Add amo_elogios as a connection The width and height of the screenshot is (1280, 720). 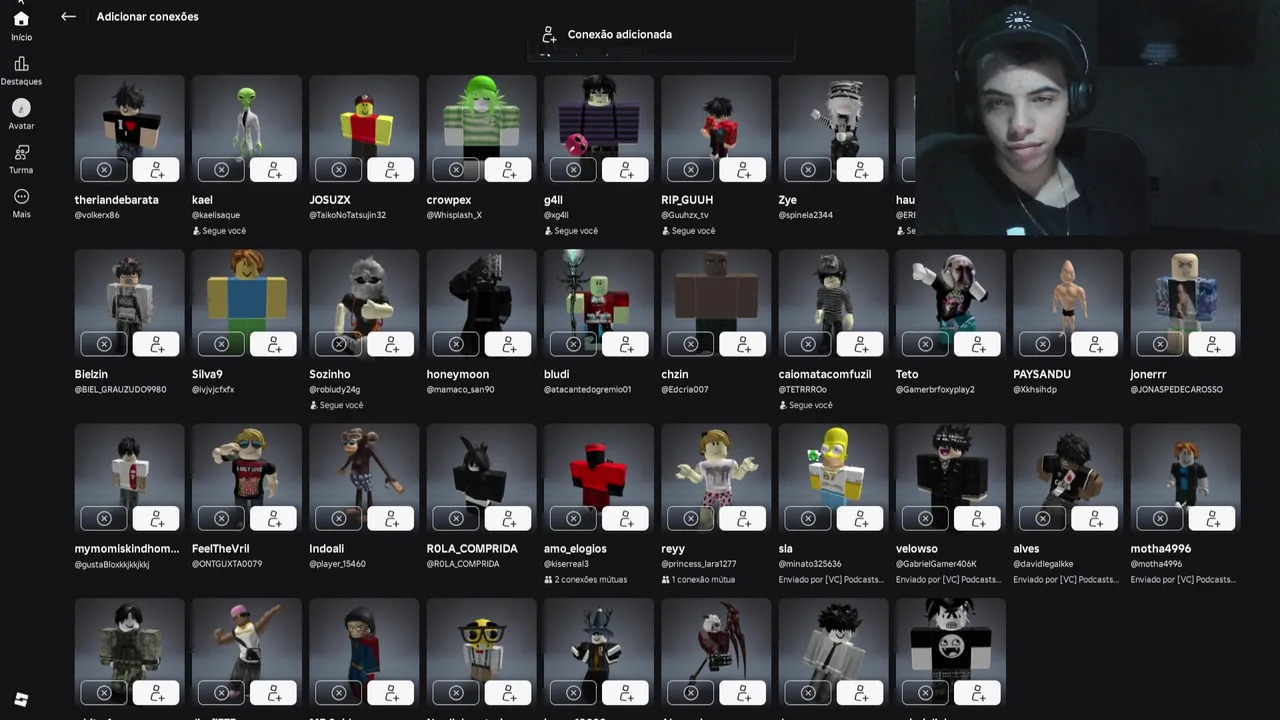click(626, 519)
